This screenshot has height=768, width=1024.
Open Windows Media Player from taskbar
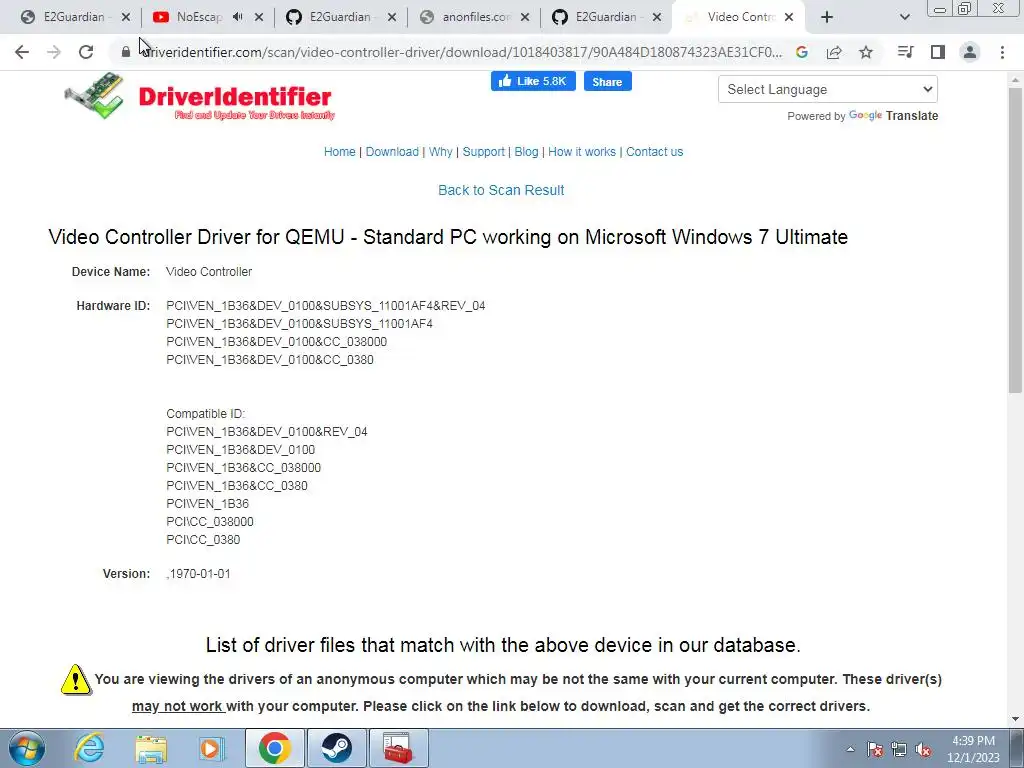[212, 748]
